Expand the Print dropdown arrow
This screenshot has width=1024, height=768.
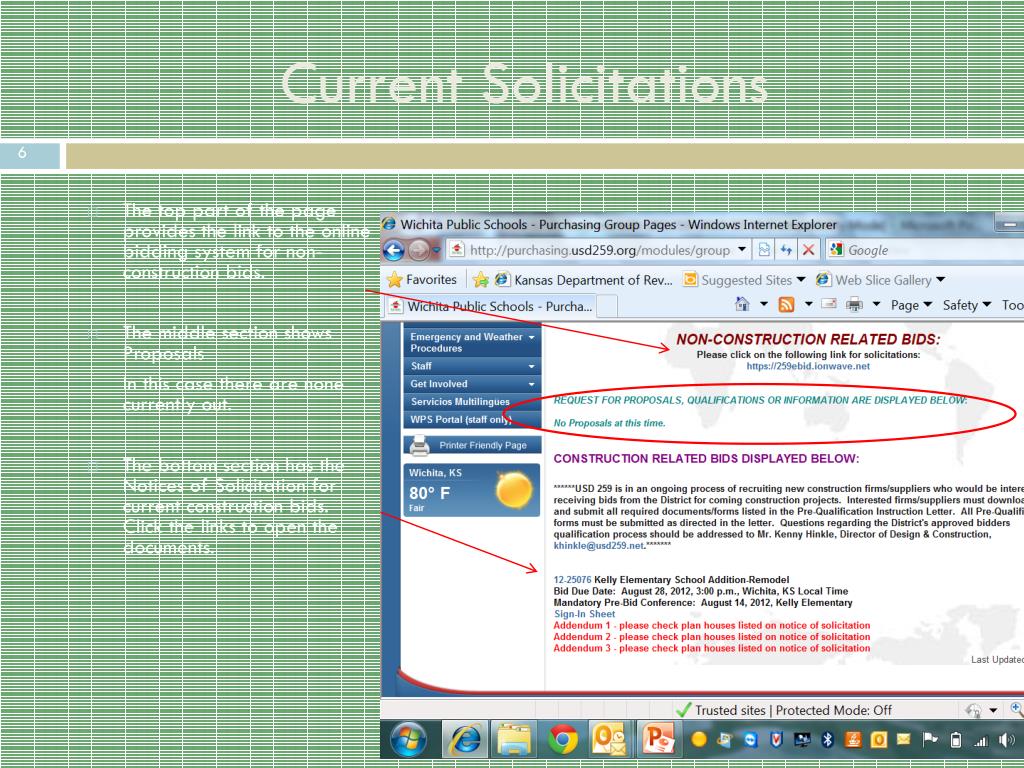coord(876,305)
